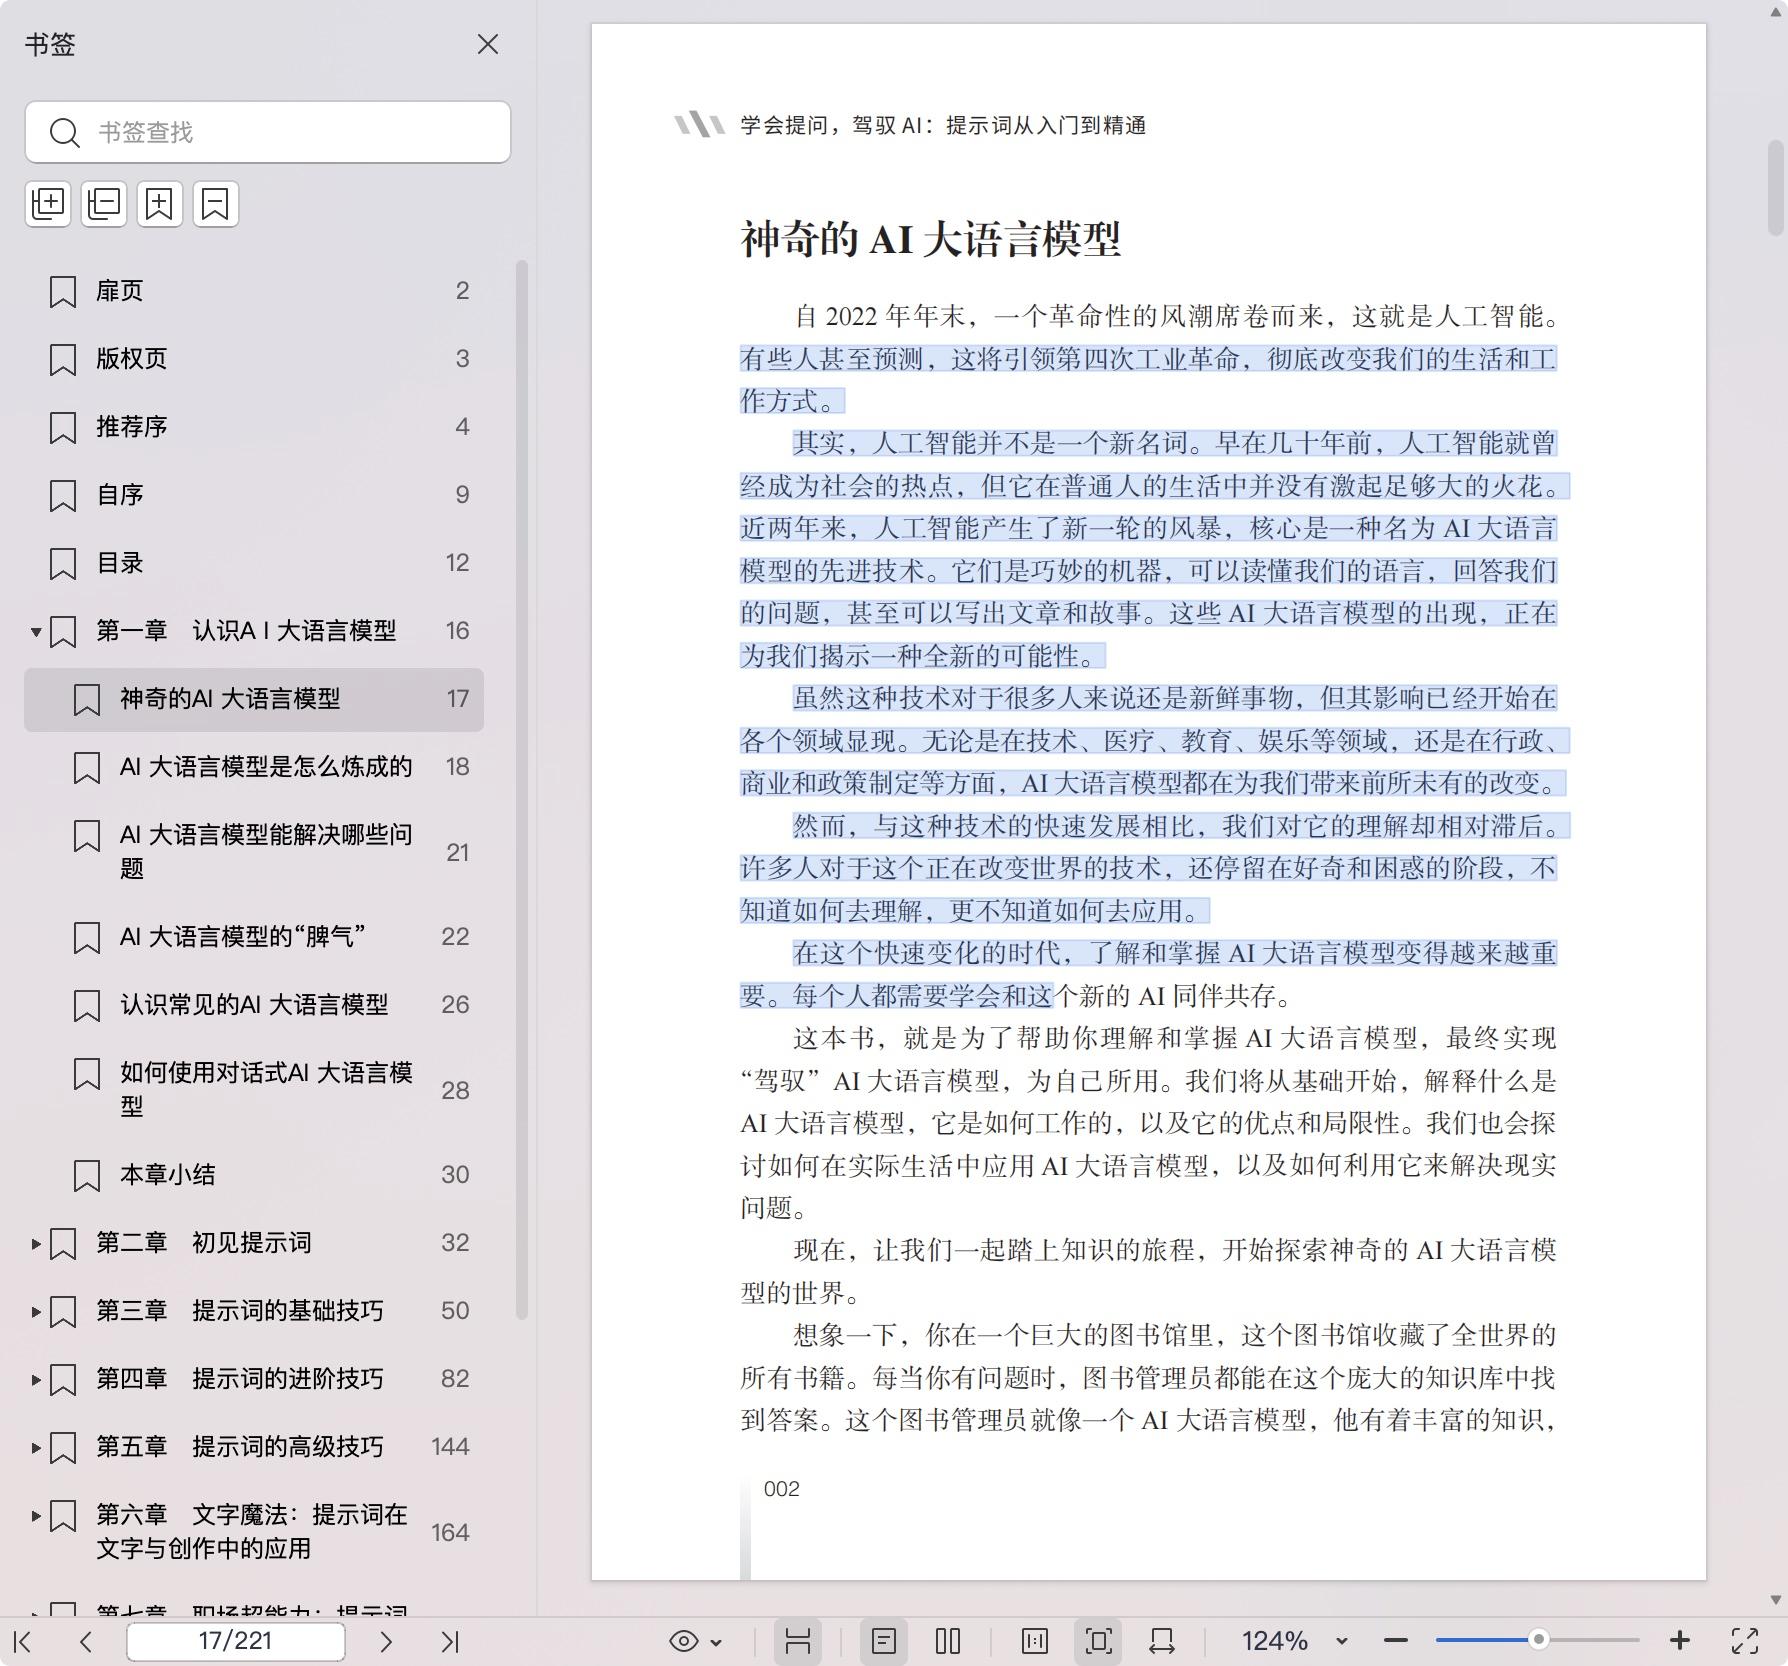
Task: Go to first page button
Action: 23,1641
